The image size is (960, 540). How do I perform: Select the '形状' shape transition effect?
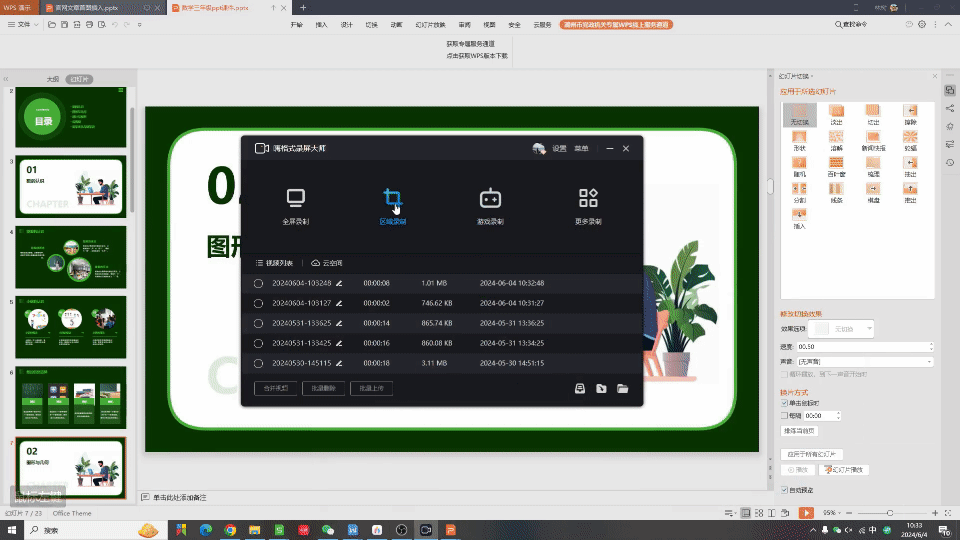coord(800,141)
